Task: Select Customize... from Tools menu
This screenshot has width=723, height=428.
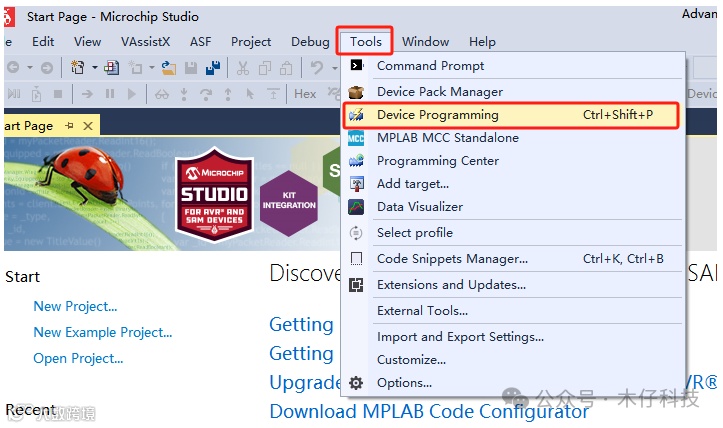Action: click(x=513, y=359)
